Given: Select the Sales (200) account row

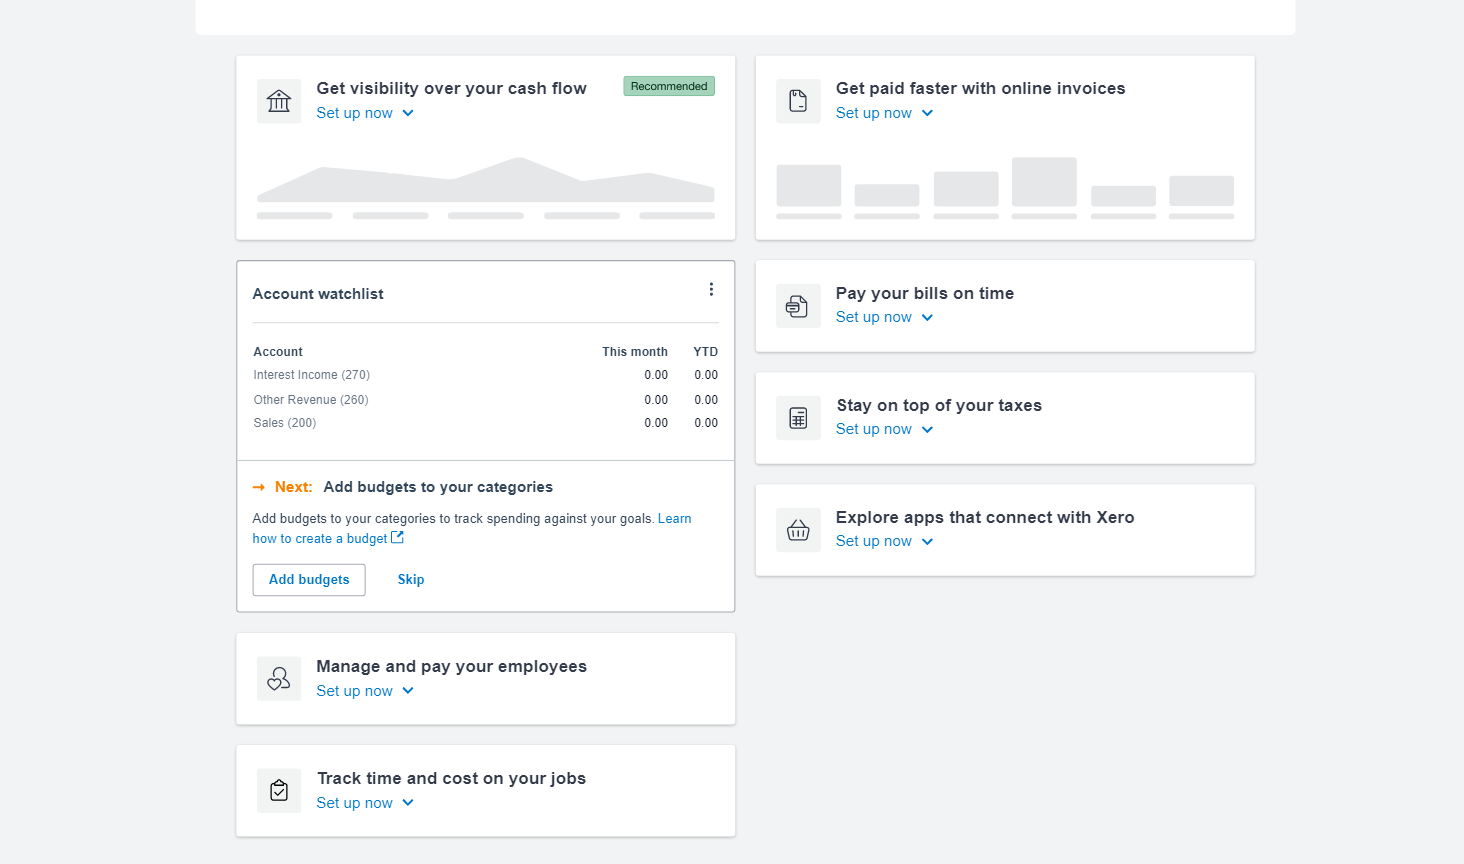Looking at the screenshot, I should point(285,423).
